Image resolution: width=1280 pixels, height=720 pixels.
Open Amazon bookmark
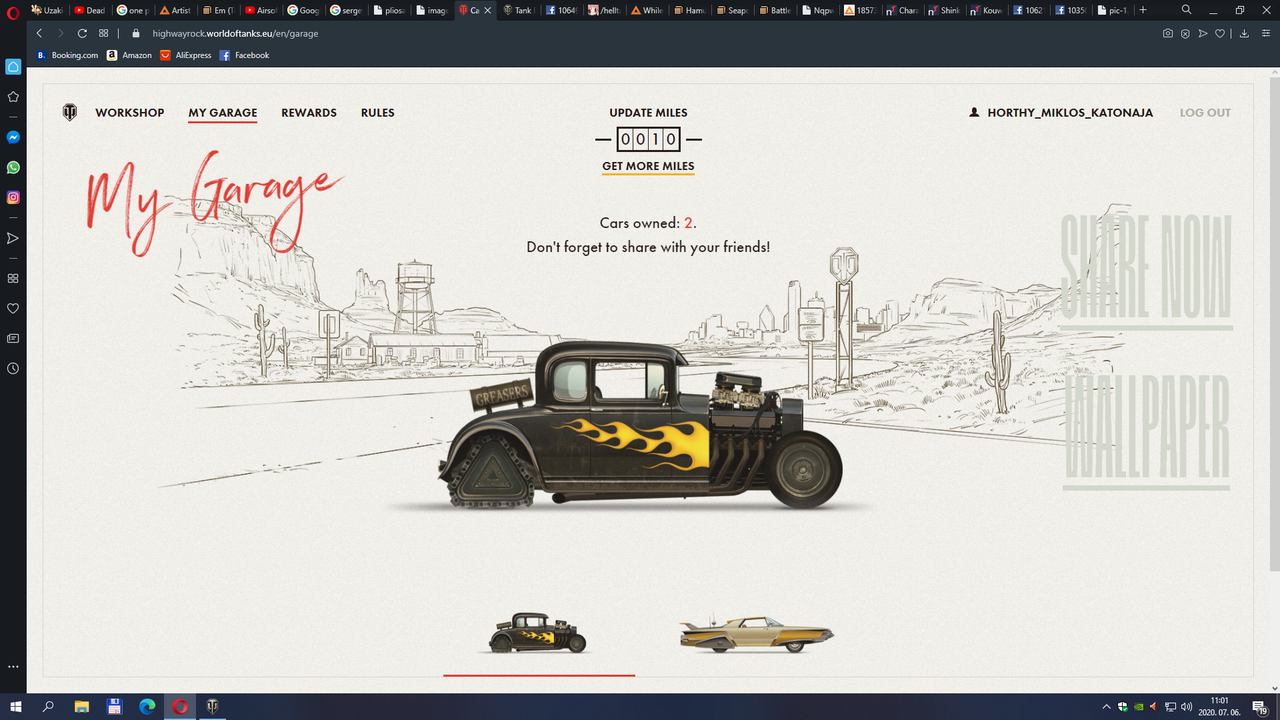pyautogui.click(x=130, y=55)
